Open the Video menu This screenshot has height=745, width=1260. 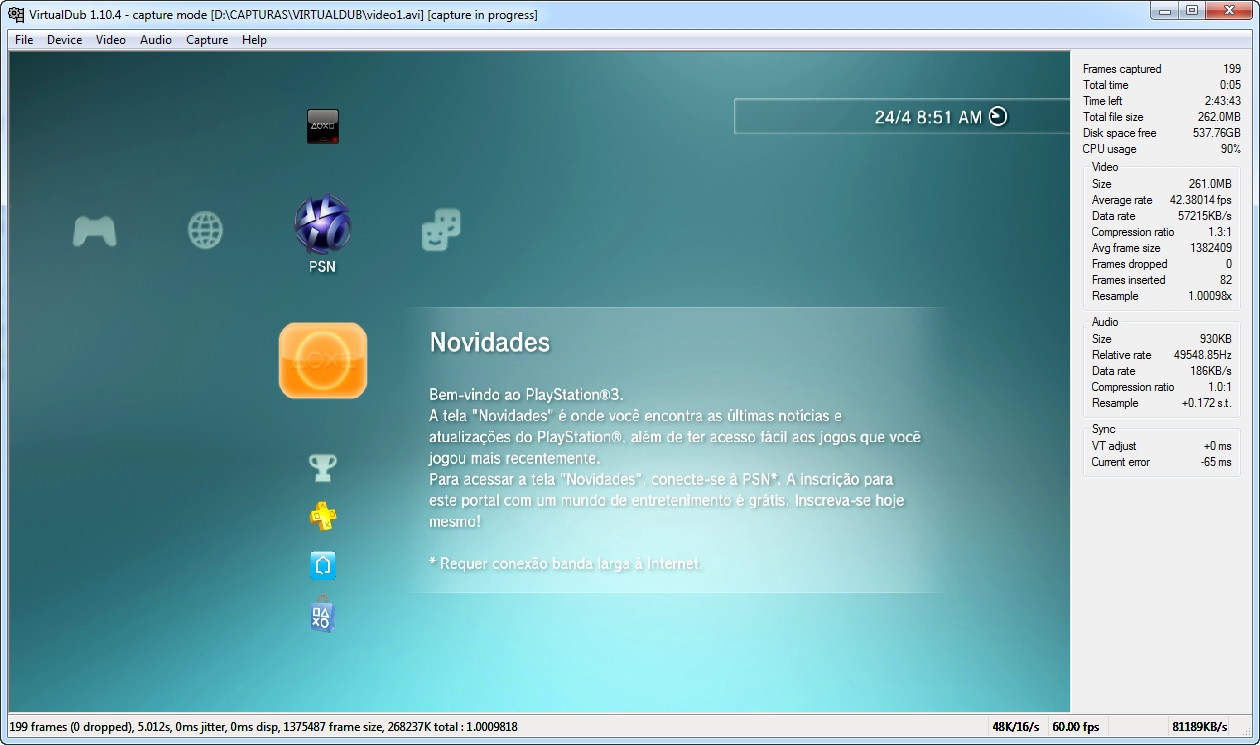(x=111, y=40)
